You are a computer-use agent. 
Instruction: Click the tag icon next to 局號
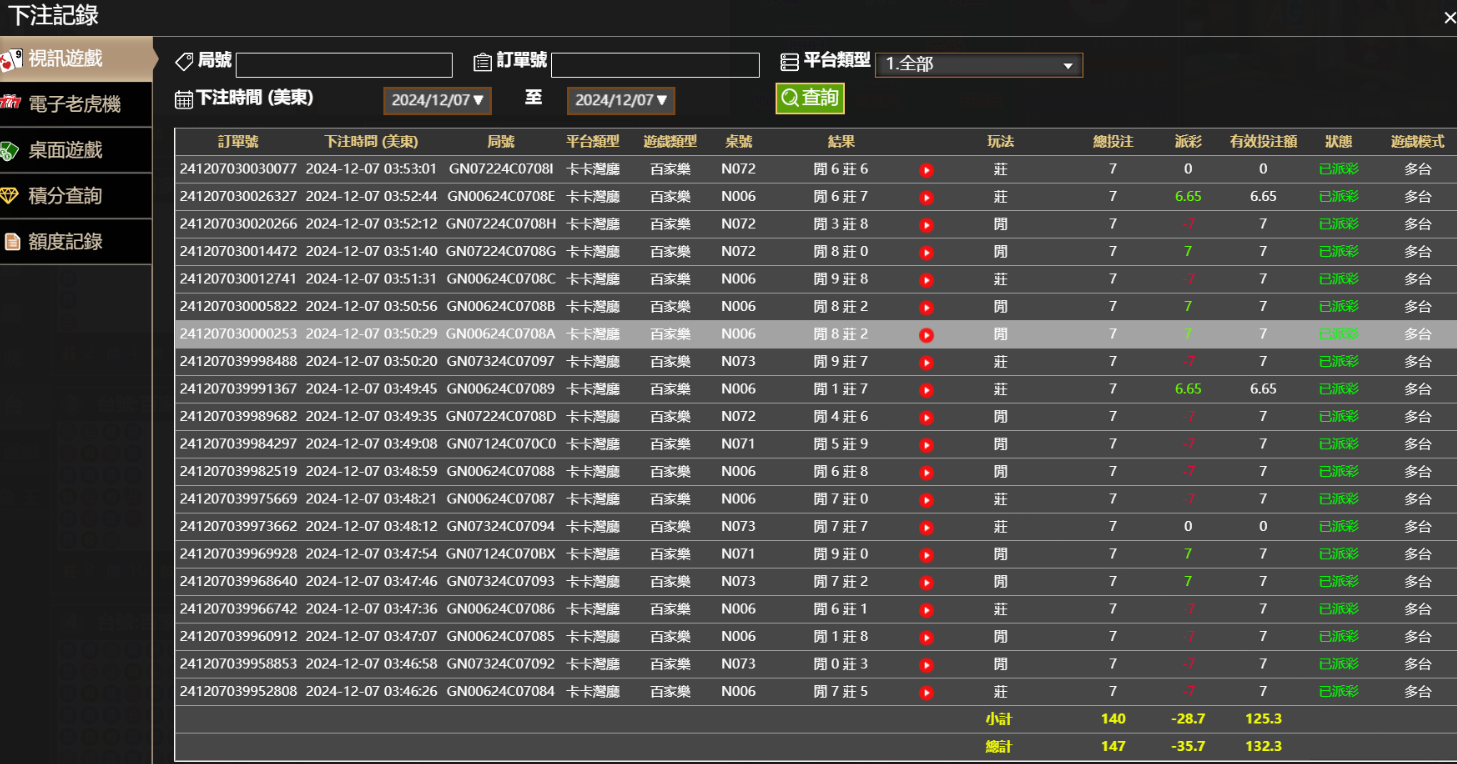click(184, 62)
